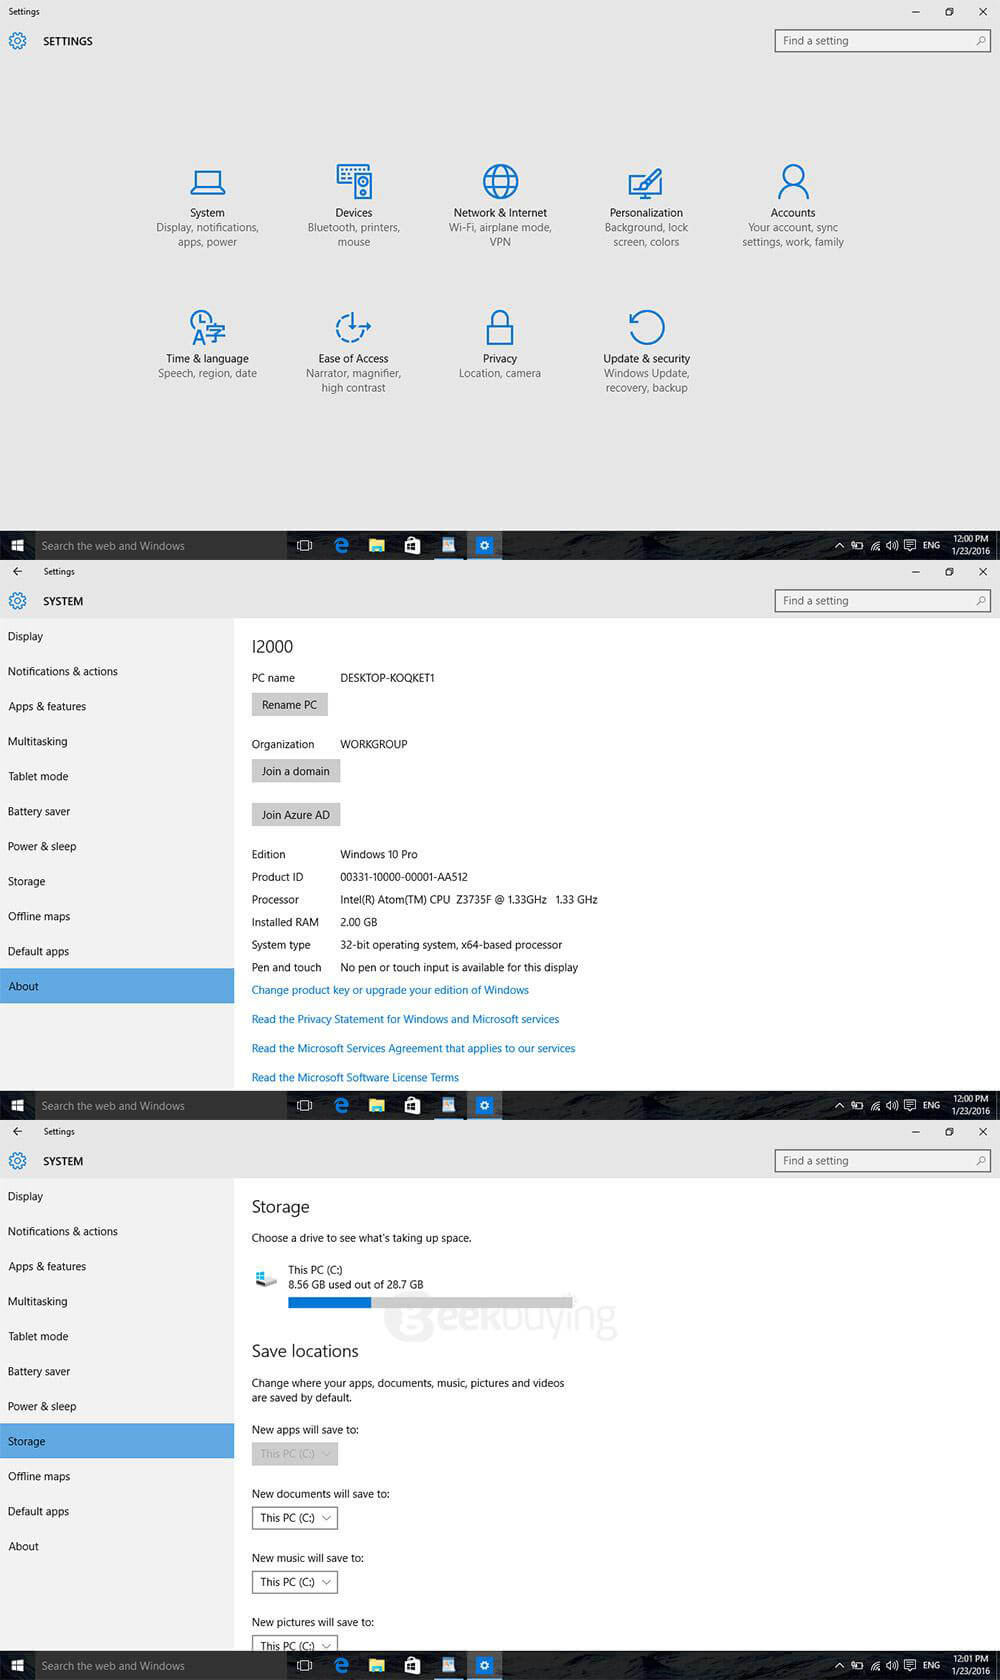
Task: Click the DESKTOP-KOQKET1 PC name text
Action: tap(387, 678)
